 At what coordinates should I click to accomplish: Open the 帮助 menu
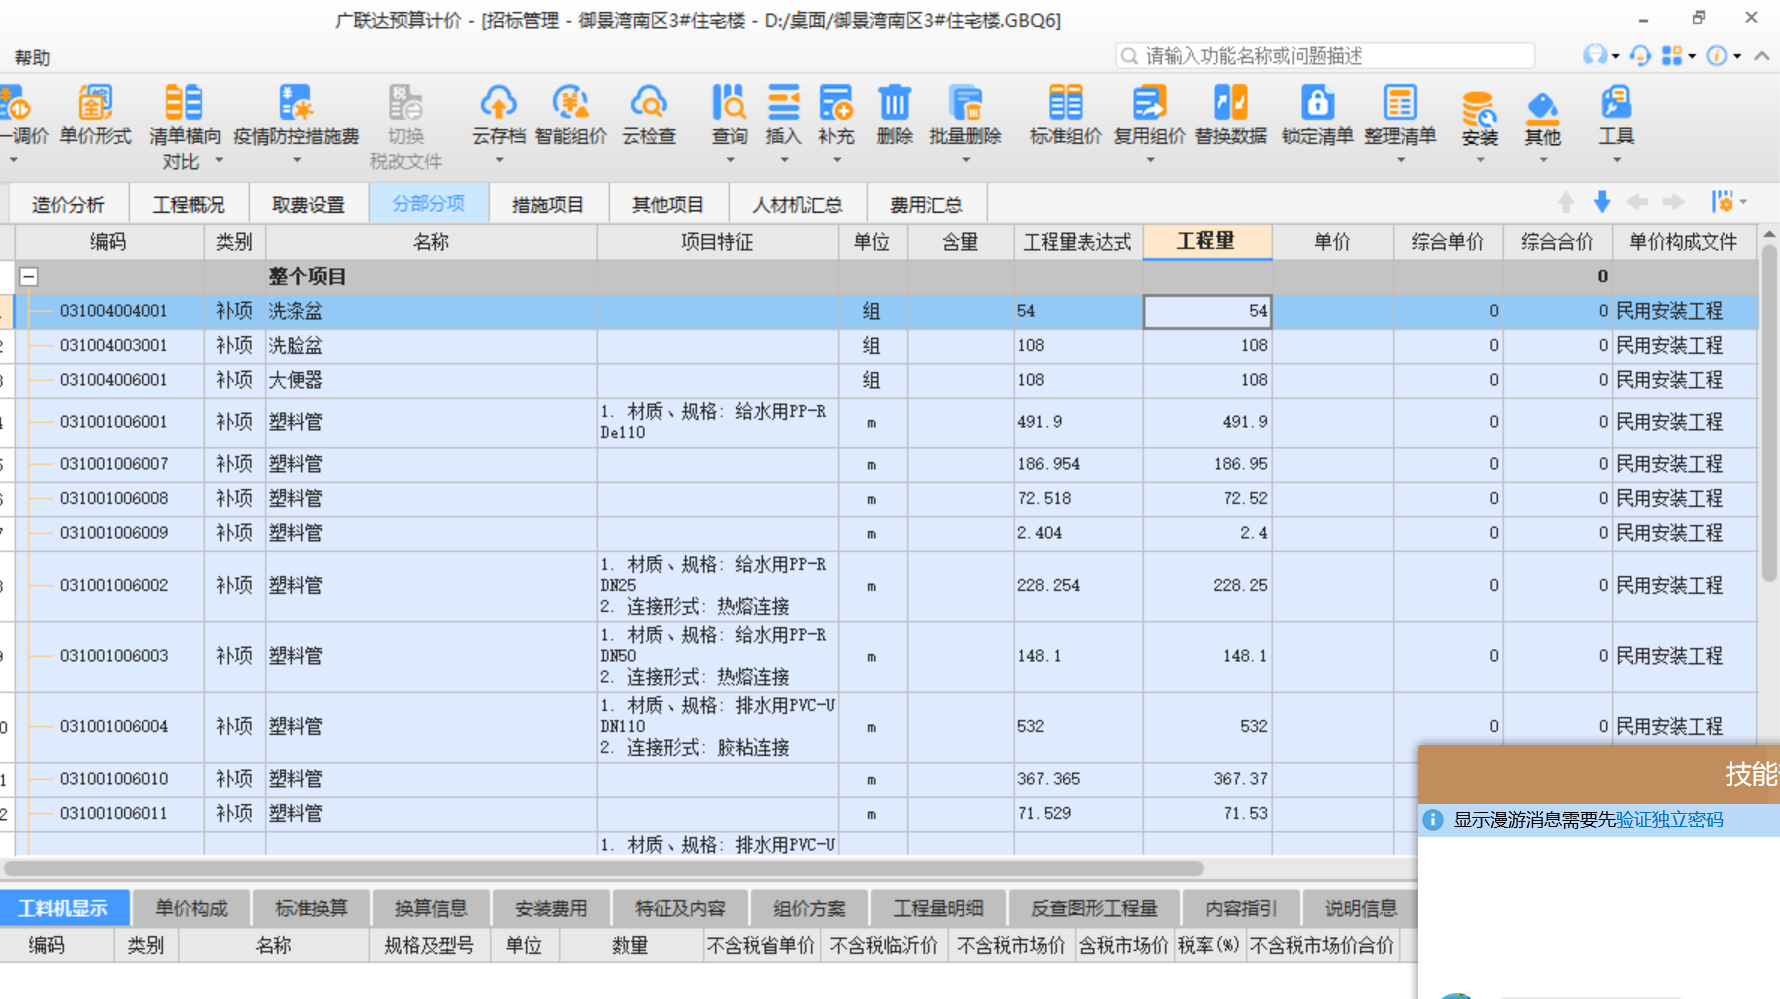32,58
